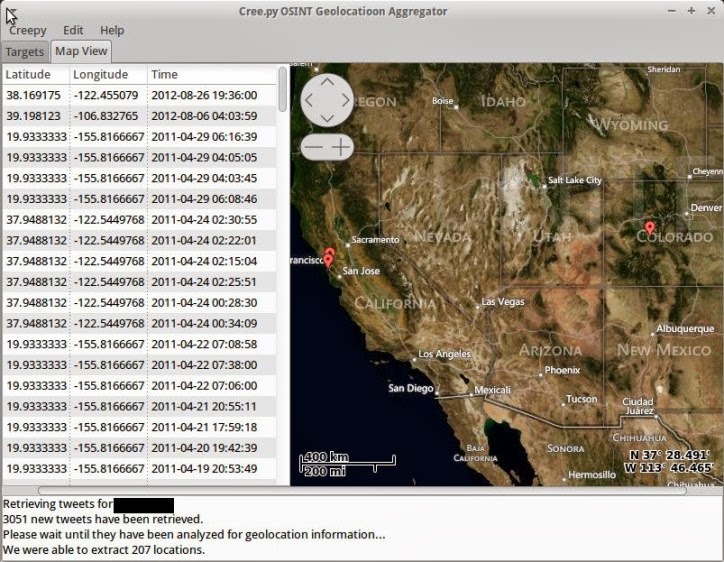Maximize the Cree.py window with the plus button
This screenshot has height=562, width=724.
tap(691, 11)
